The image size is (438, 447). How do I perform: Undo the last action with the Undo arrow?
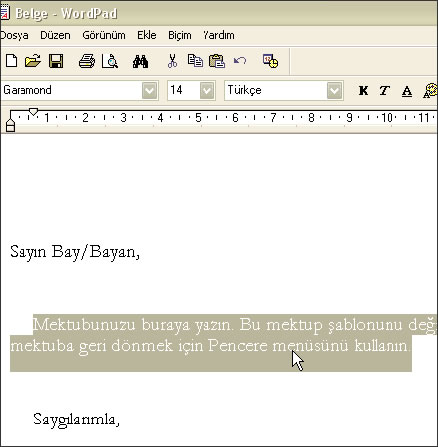click(240, 61)
